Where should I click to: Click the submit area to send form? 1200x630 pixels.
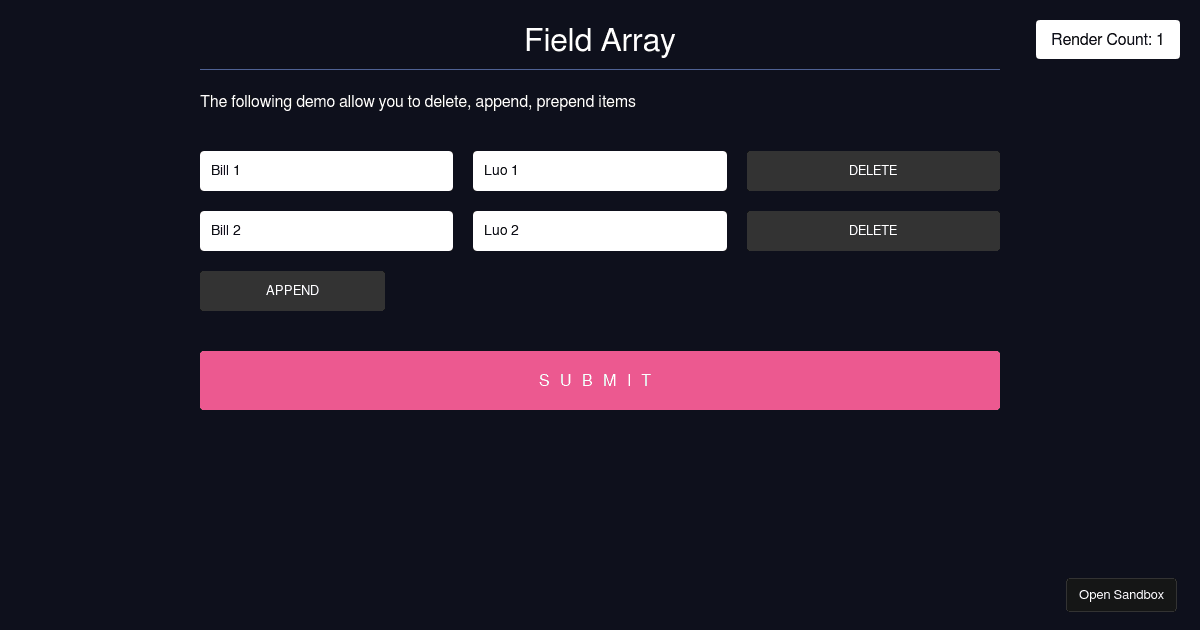pyautogui.click(x=600, y=380)
